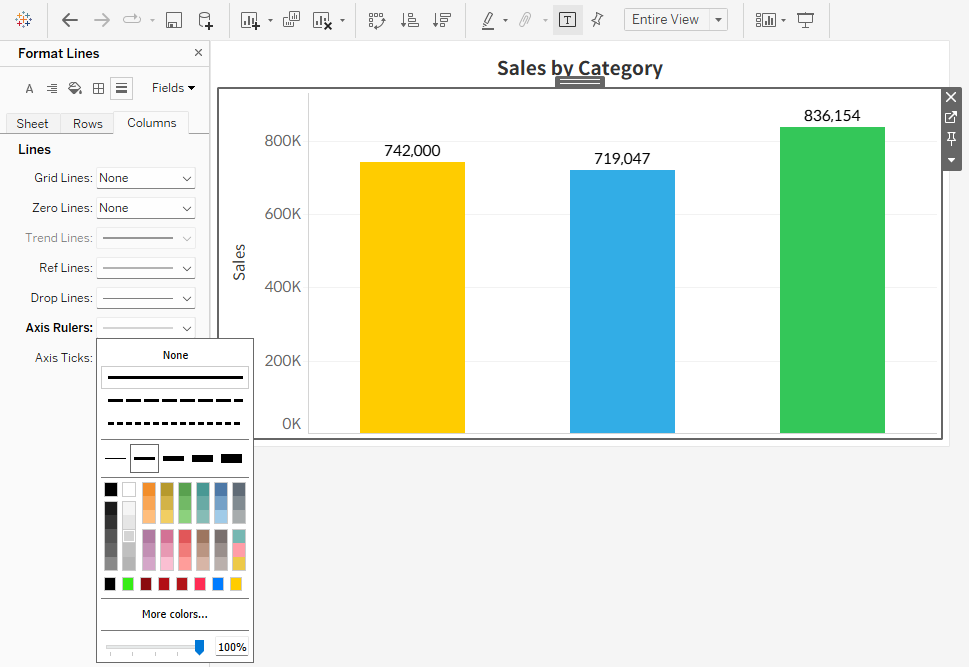Screen dimensions: 969x667
Task: Sort the bars ascending
Action: (409, 19)
